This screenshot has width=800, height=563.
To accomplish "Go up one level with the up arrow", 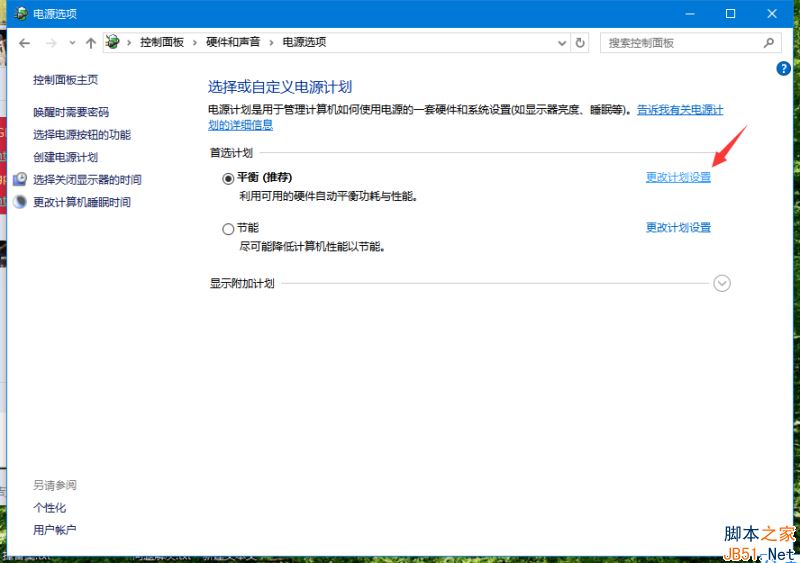I will click(91, 43).
